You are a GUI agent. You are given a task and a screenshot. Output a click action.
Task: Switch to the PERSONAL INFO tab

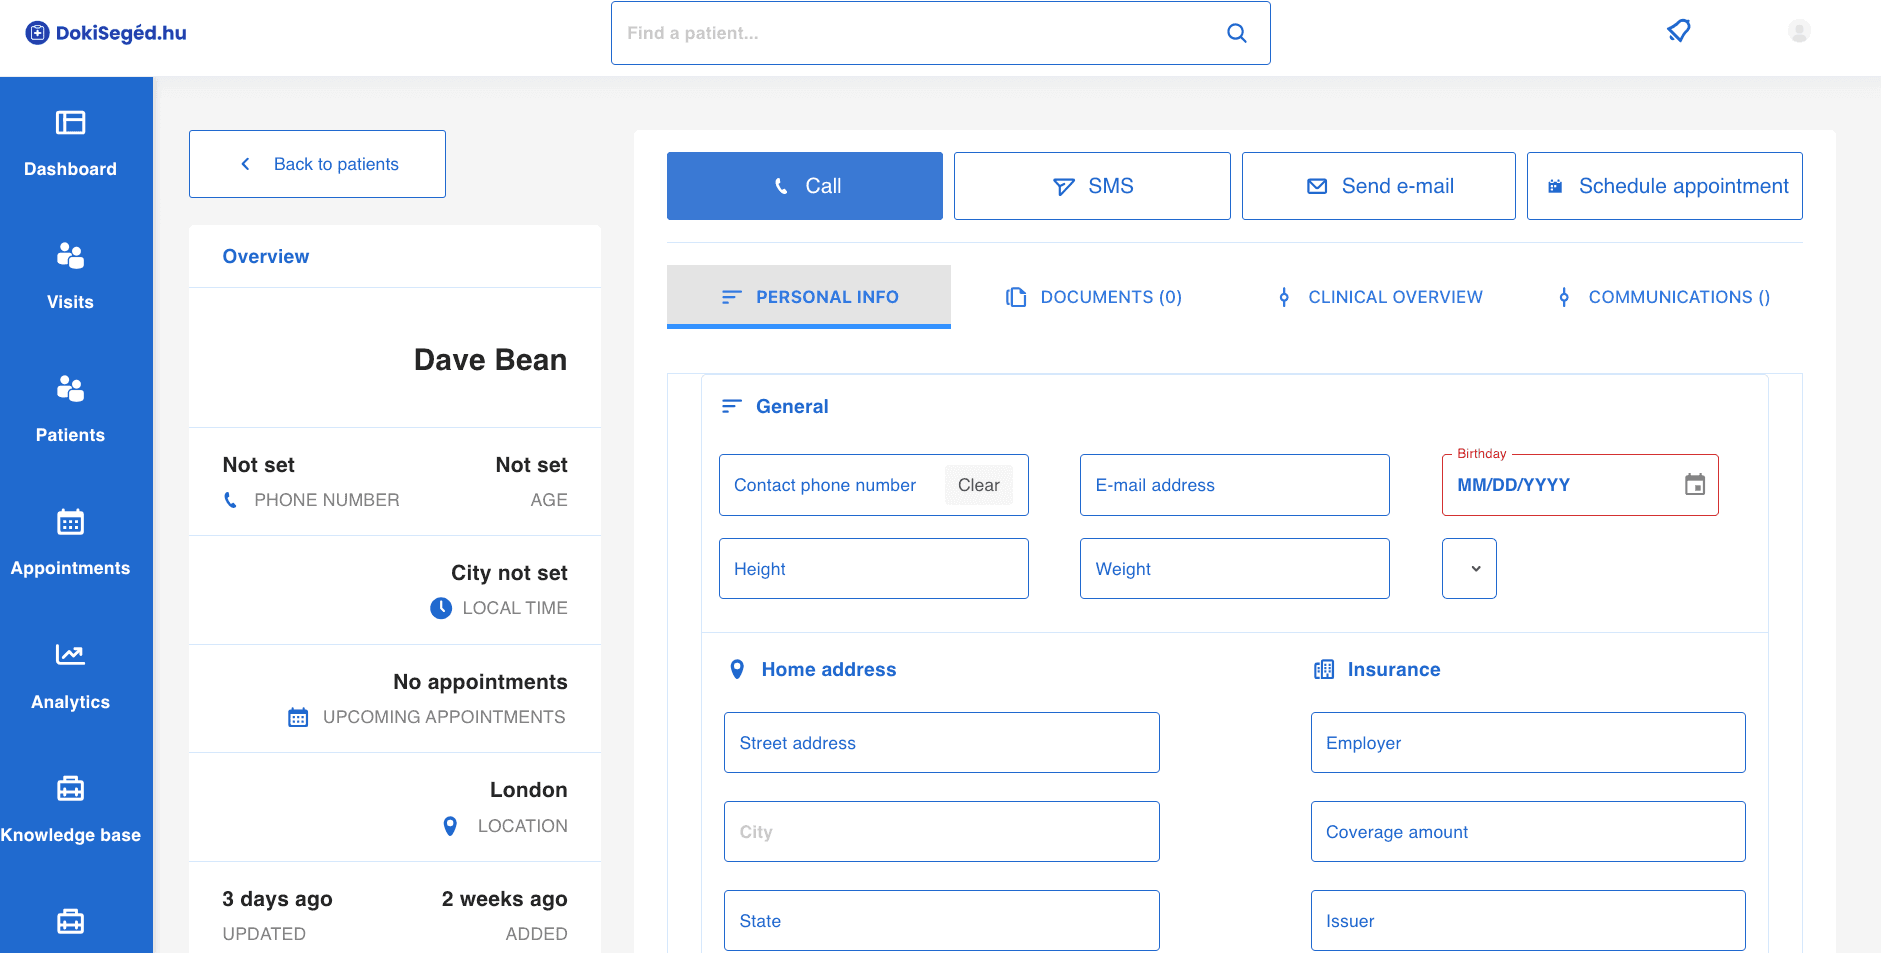pyautogui.click(x=809, y=297)
